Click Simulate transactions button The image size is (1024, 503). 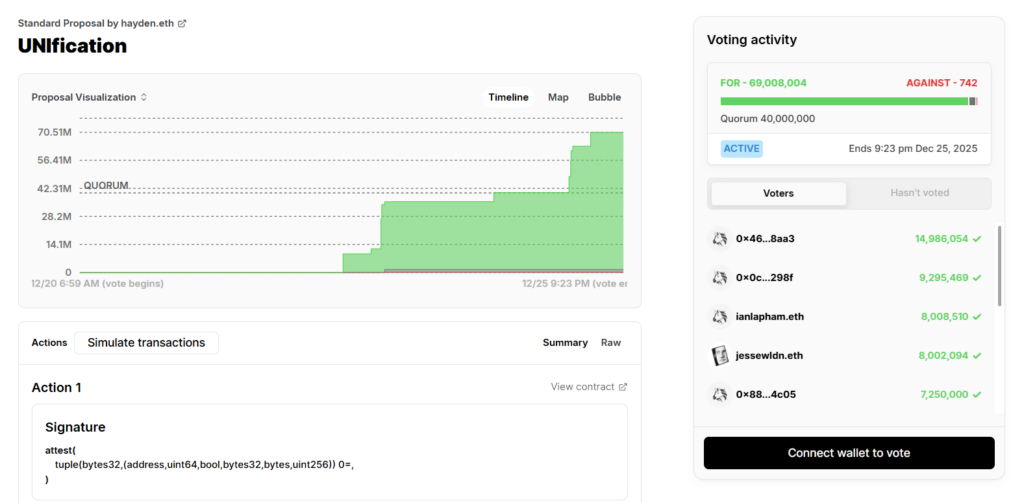coord(146,343)
